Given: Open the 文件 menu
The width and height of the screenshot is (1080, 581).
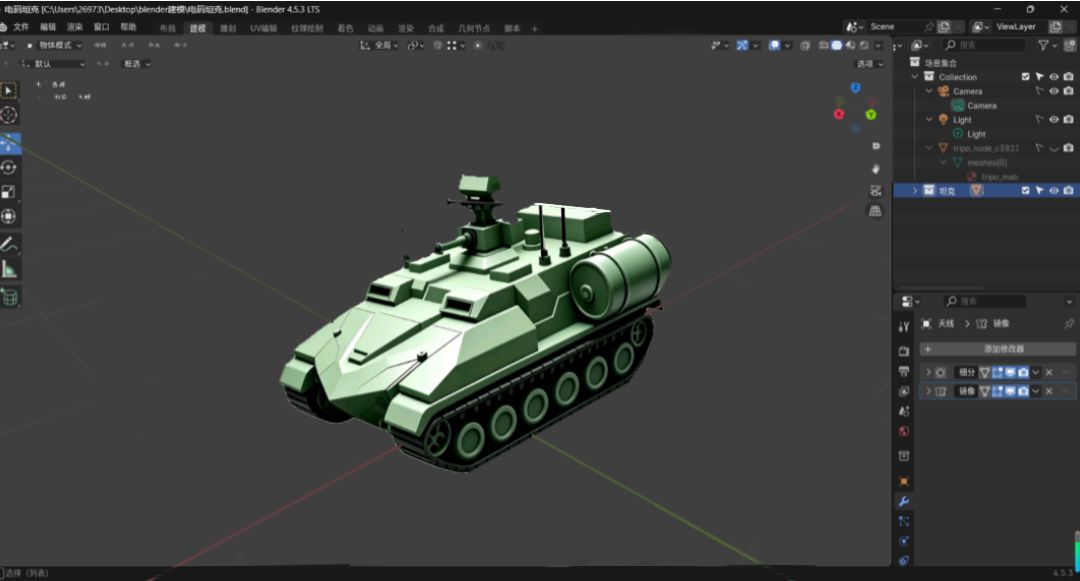Looking at the screenshot, I should click(21, 27).
